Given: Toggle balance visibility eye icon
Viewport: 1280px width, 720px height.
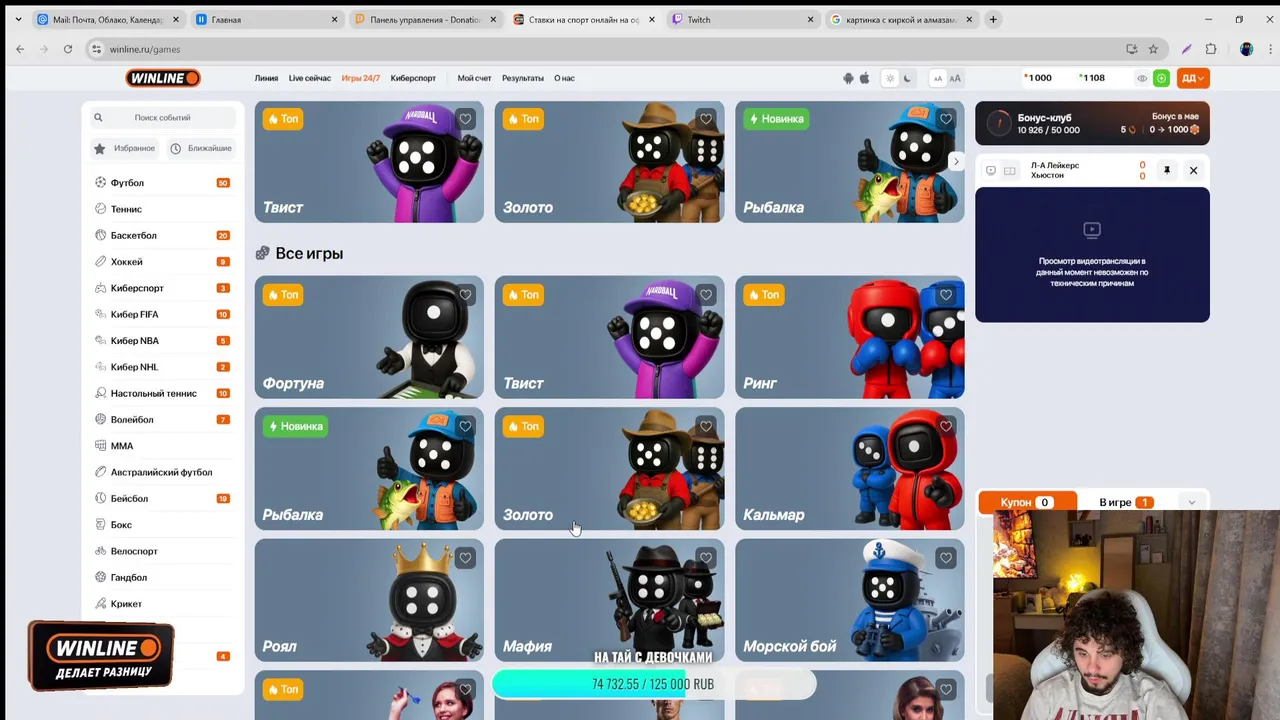Looking at the screenshot, I should tap(1142, 78).
